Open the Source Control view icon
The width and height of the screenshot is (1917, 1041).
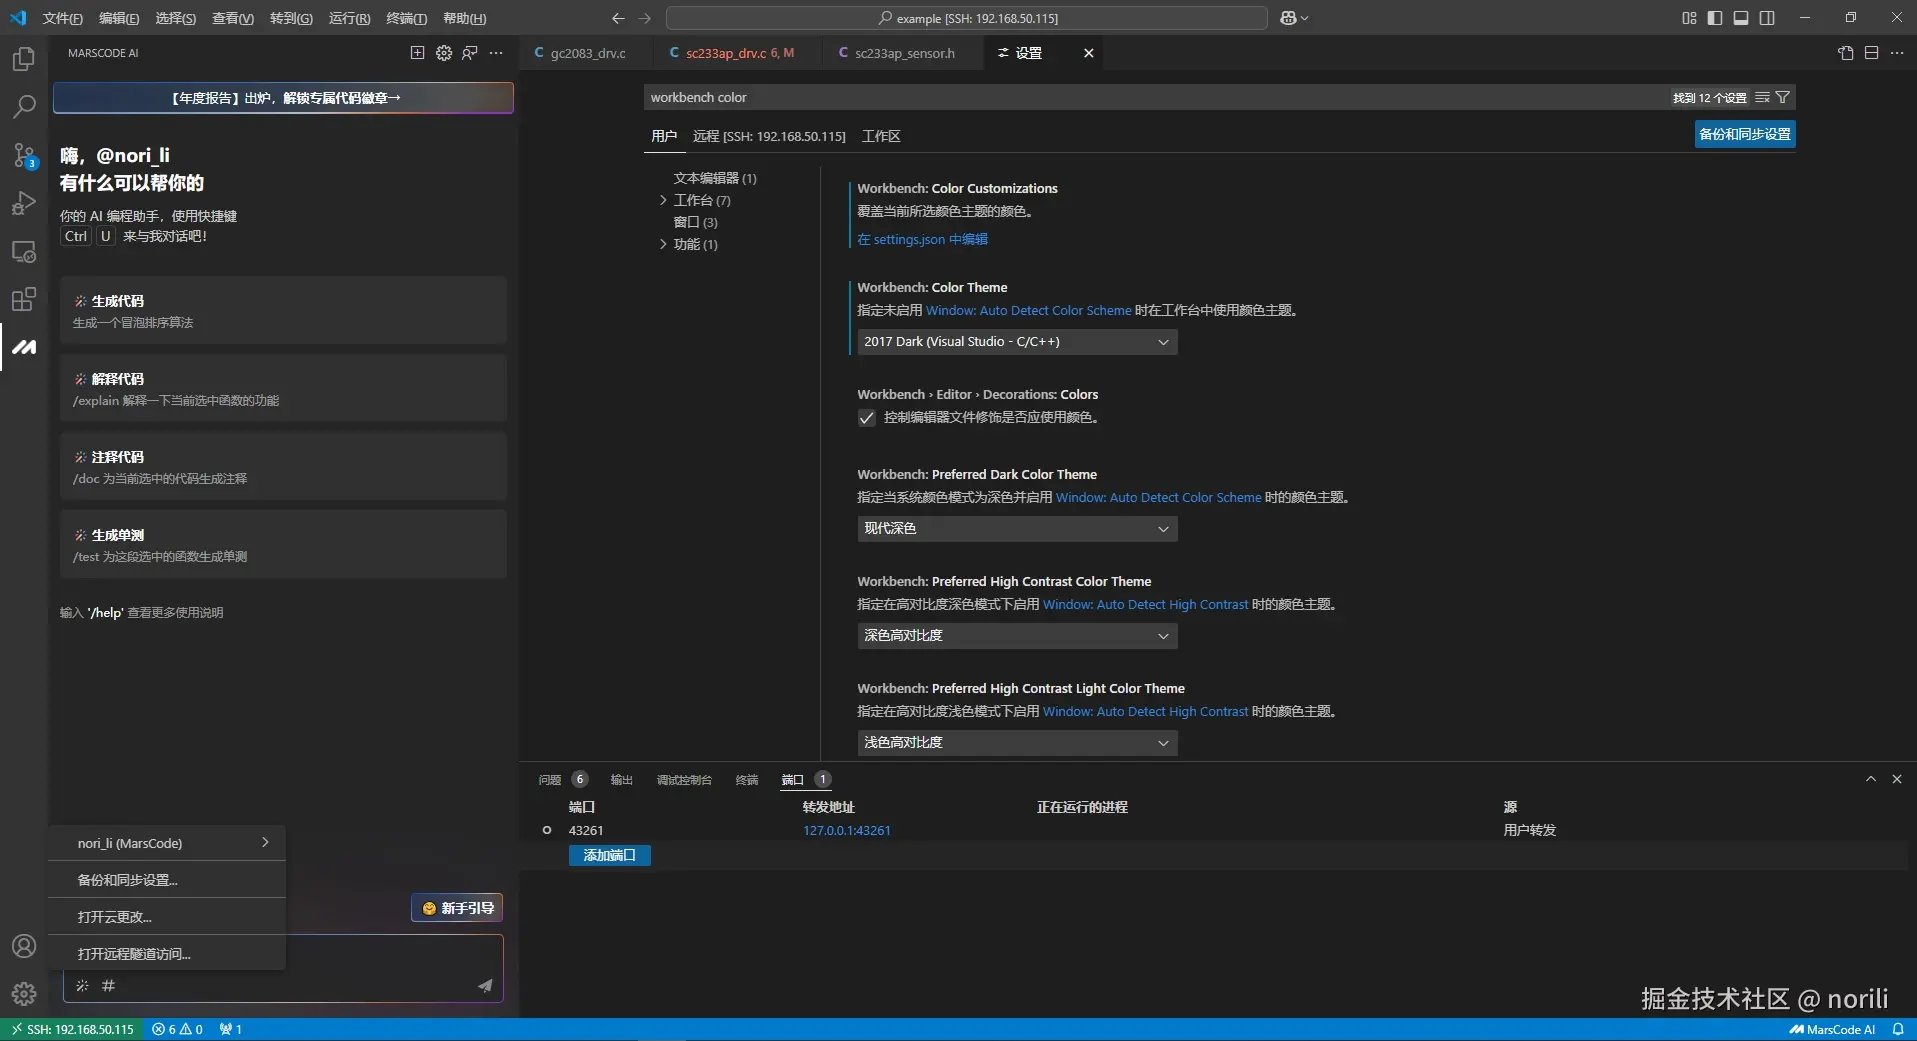click(x=24, y=155)
